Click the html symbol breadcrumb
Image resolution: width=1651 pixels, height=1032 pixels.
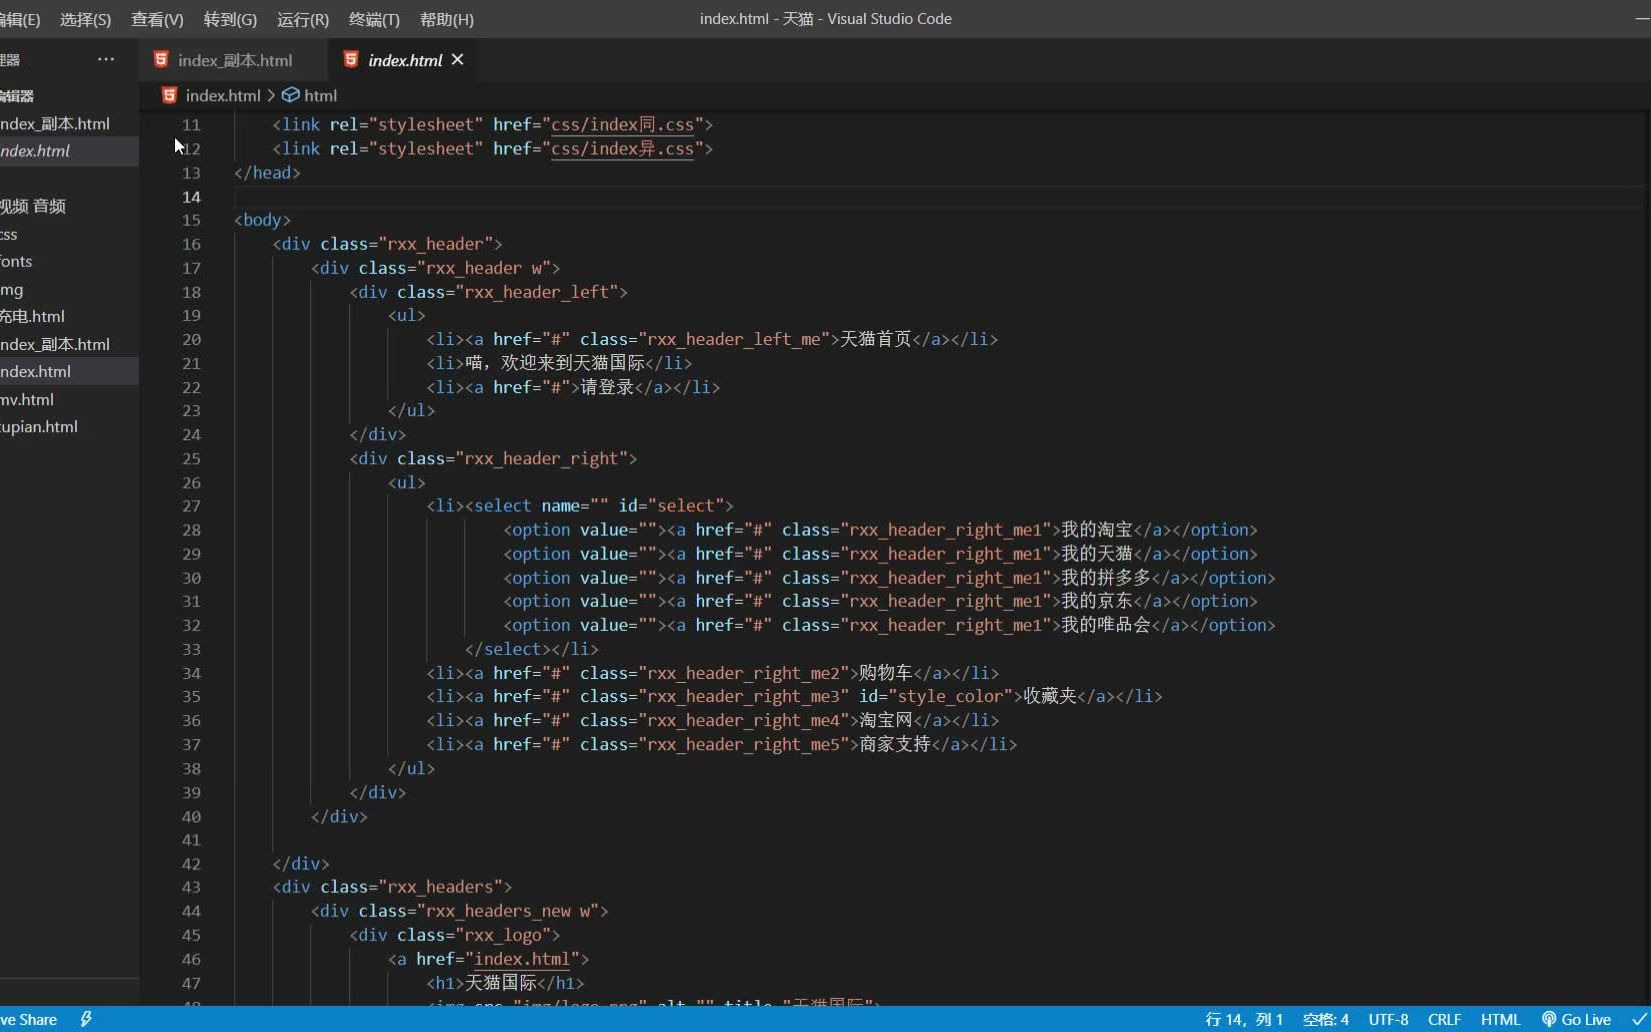320,95
